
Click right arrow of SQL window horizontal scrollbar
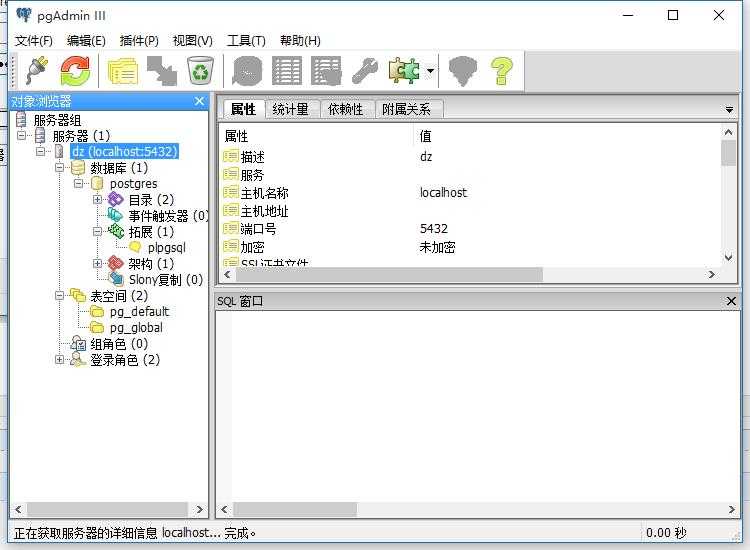click(x=731, y=510)
